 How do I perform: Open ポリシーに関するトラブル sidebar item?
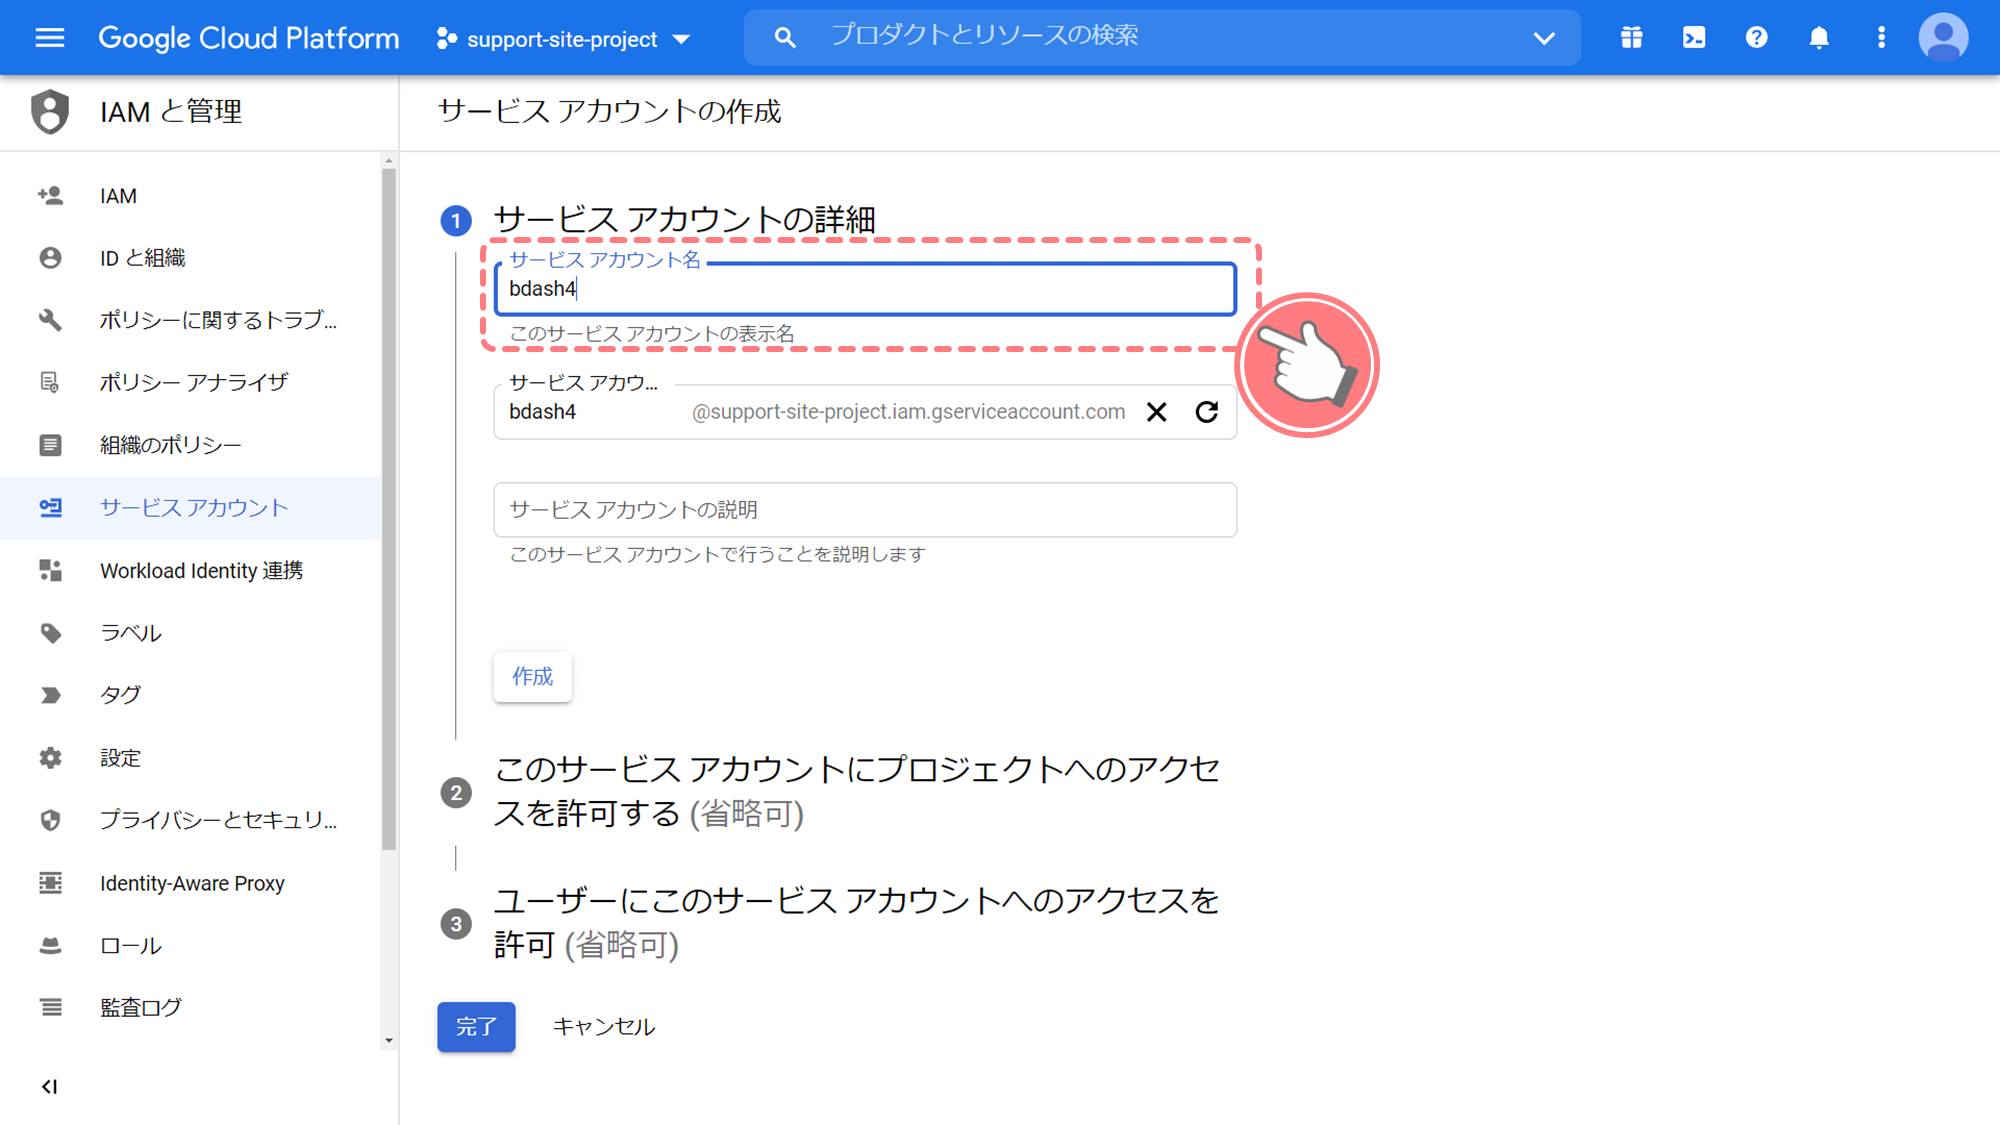[190, 320]
